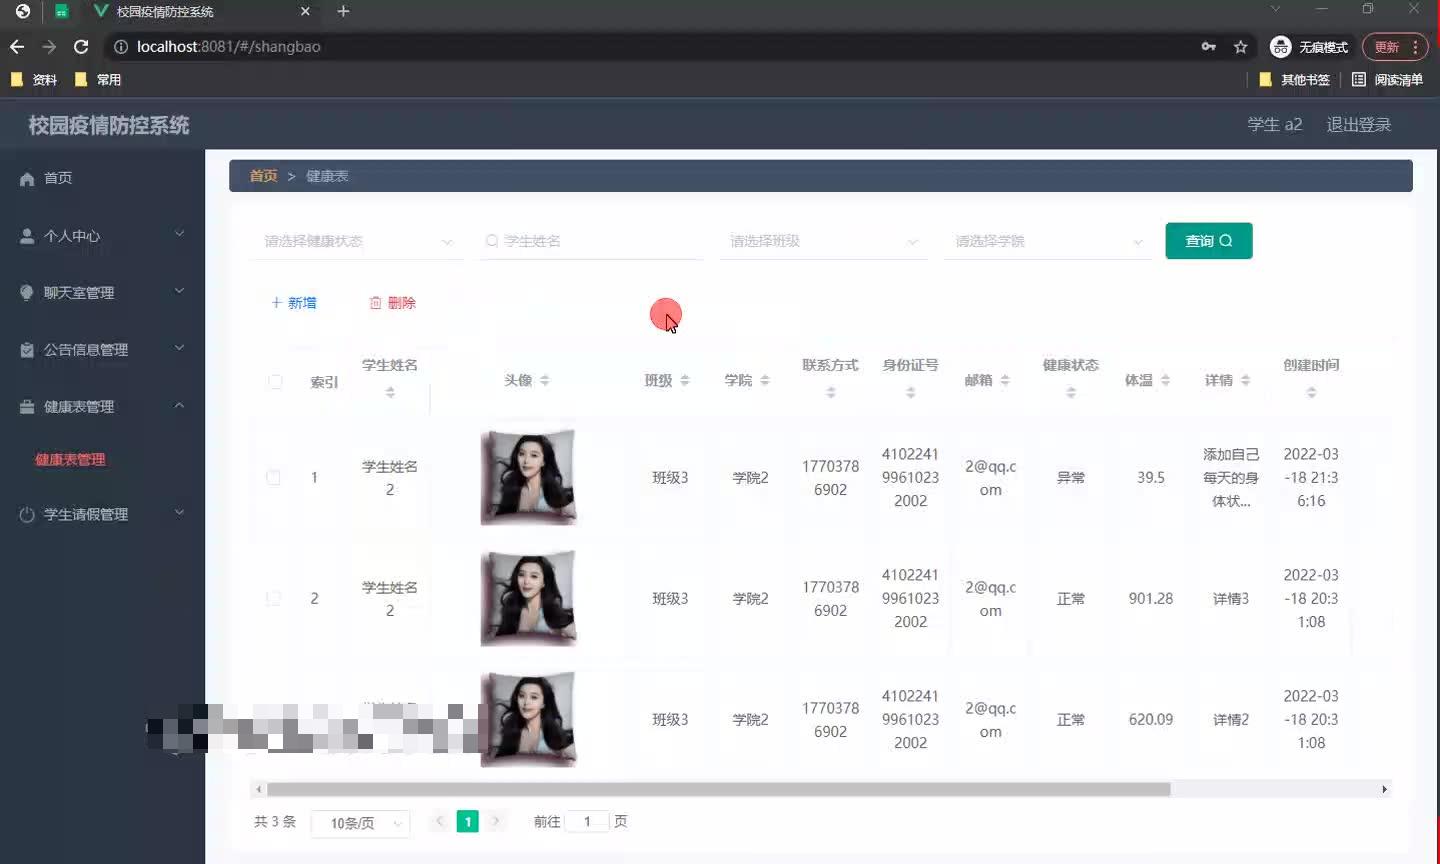The width and height of the screenshot is (1440, 864).
Task: Click the address bar URL localhost:8081
Action: [229, 47]
